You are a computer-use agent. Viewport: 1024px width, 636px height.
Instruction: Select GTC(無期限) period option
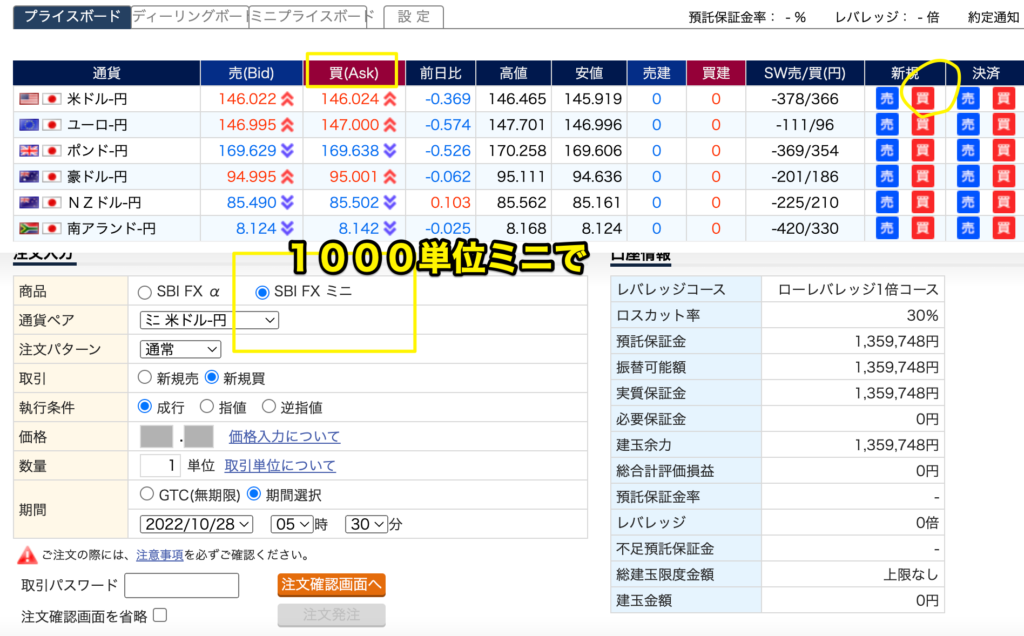point(147,494)
